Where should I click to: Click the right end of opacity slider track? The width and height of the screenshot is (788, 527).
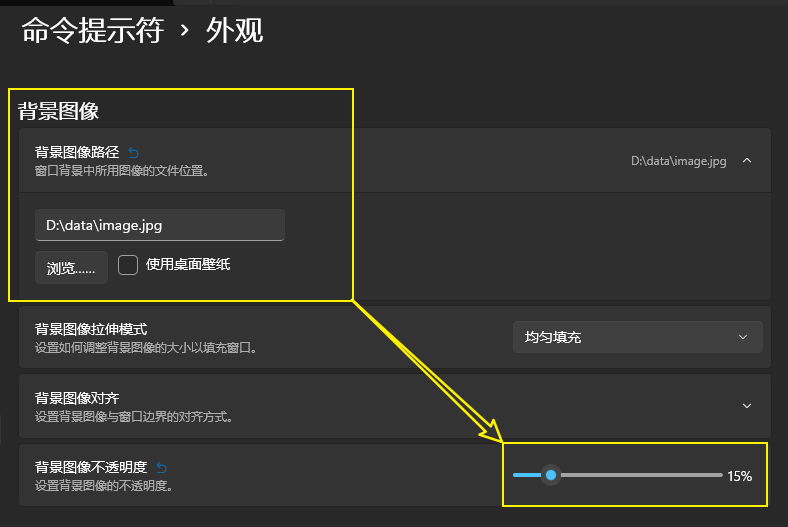[x=718, y=475]
